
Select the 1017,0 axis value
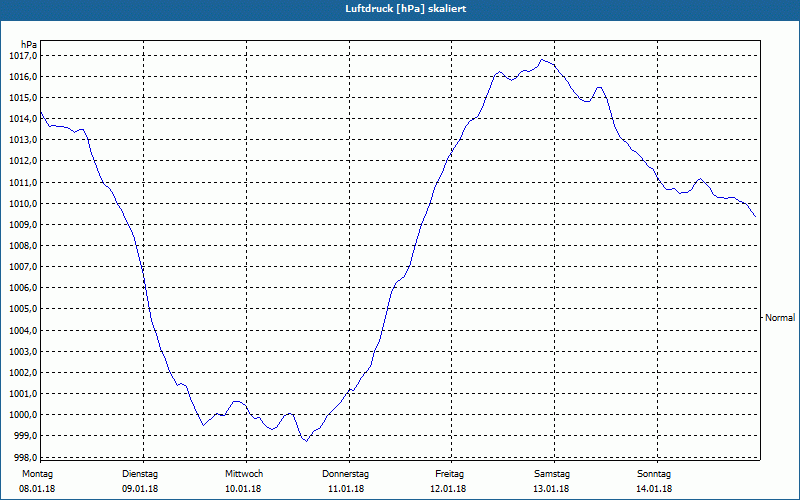(23, 56)
